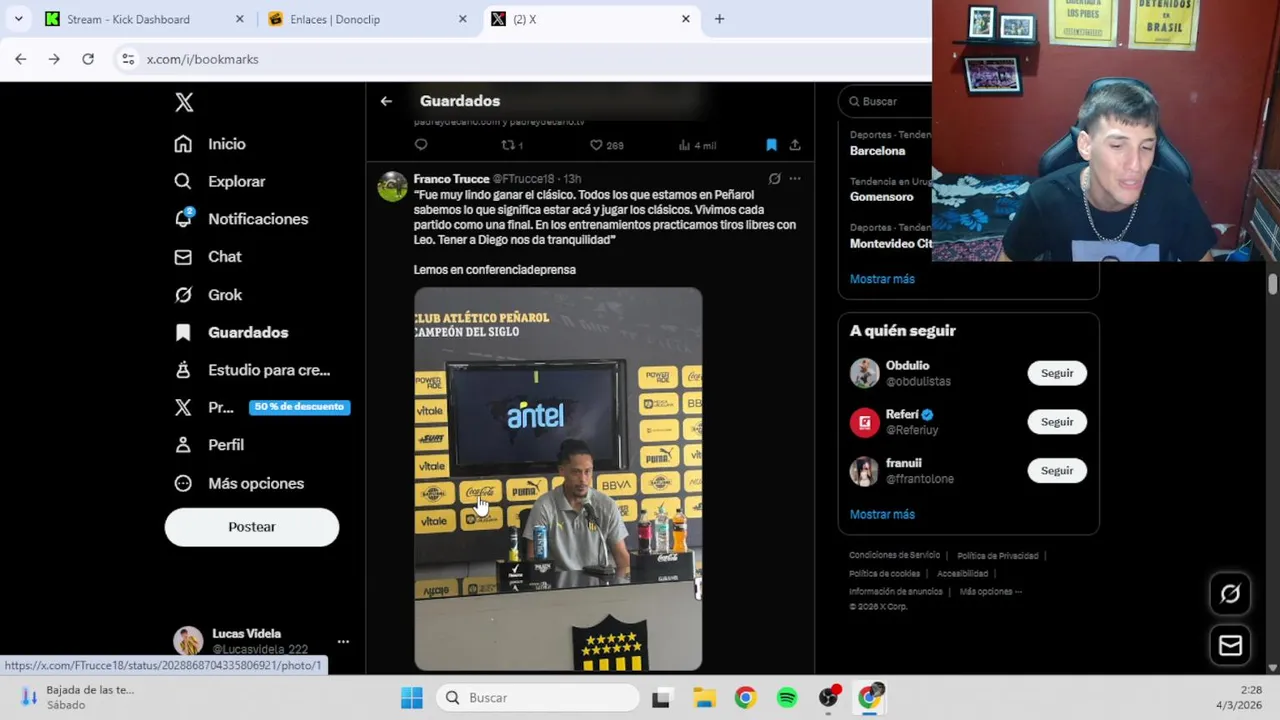Click the X logo in sidebar
This screenshot has width=1280, height=720.
click(184, 102)
